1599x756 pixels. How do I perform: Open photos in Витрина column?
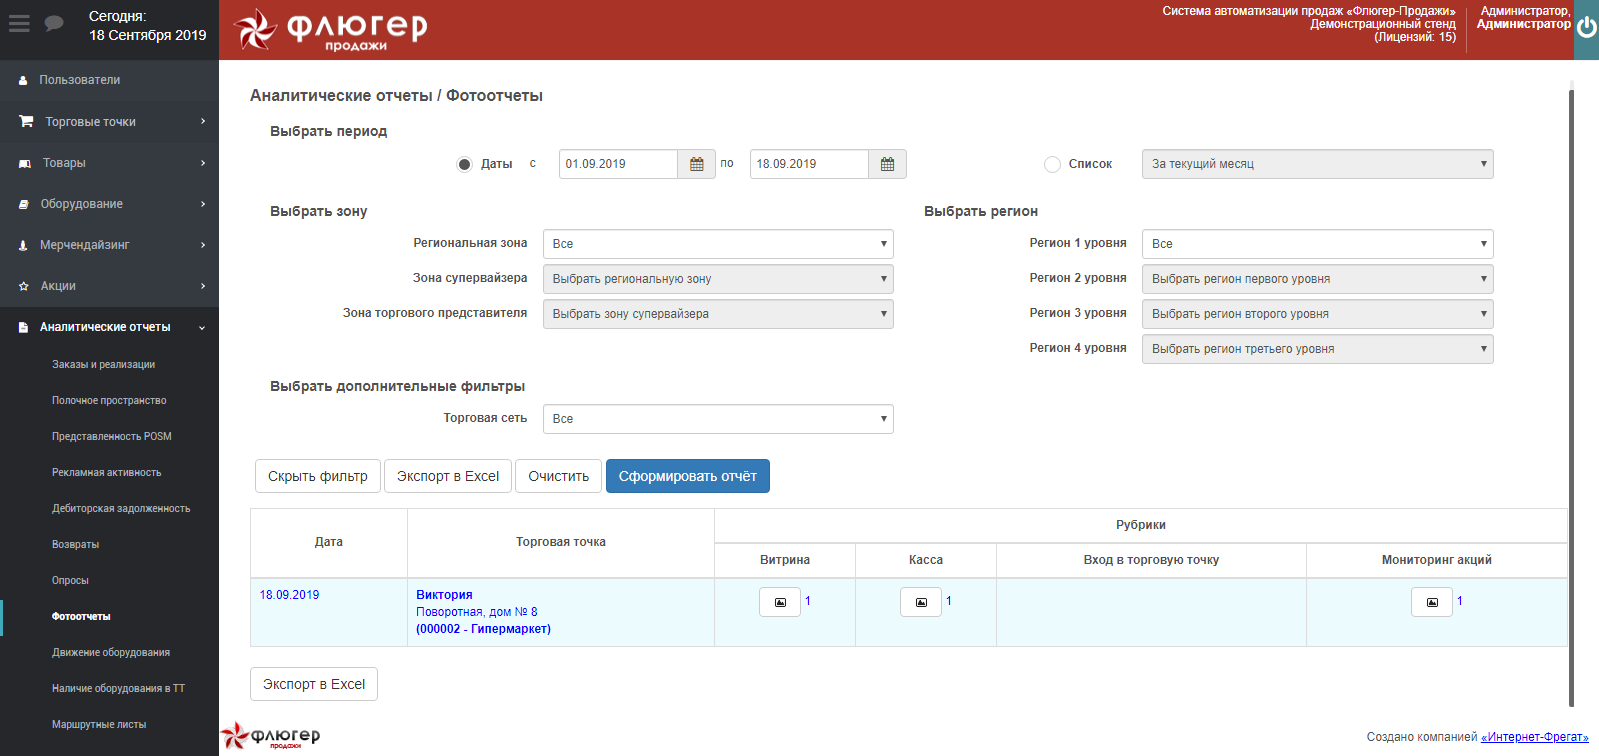pos(780,602)
